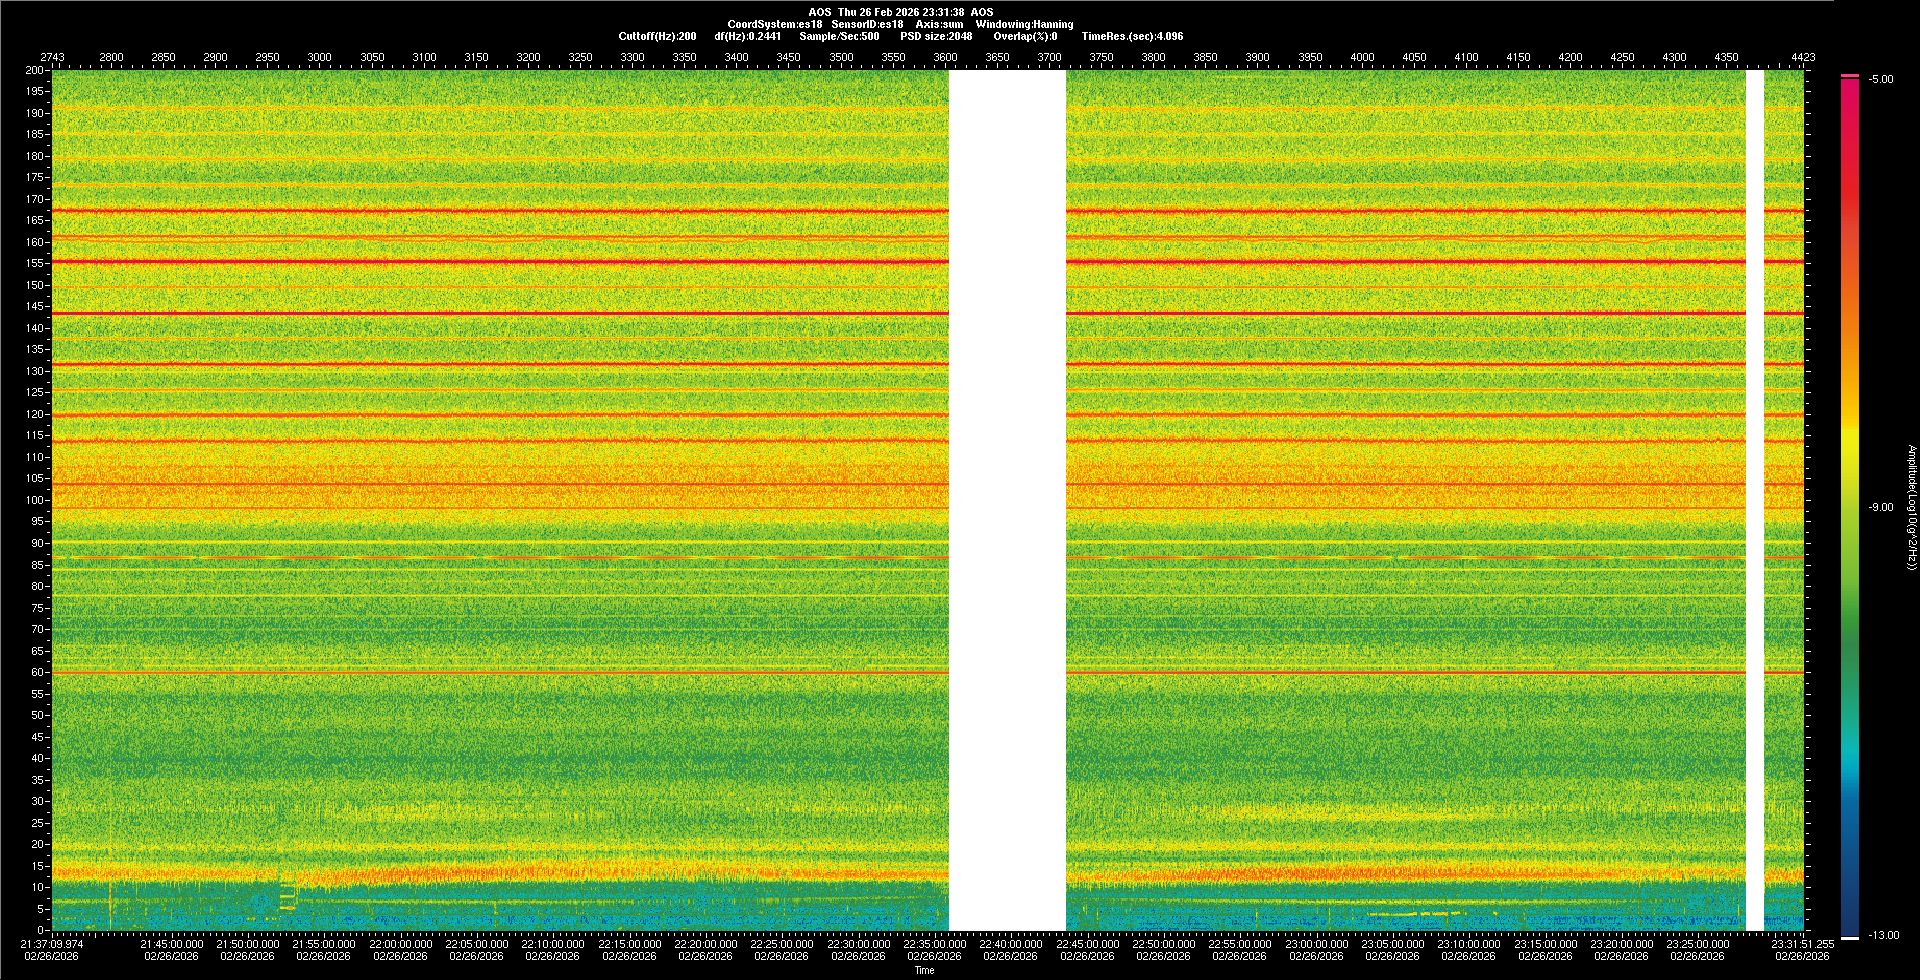Select the narrow white gap near 23:28

pyautogui.click(x=1754, y=500)
